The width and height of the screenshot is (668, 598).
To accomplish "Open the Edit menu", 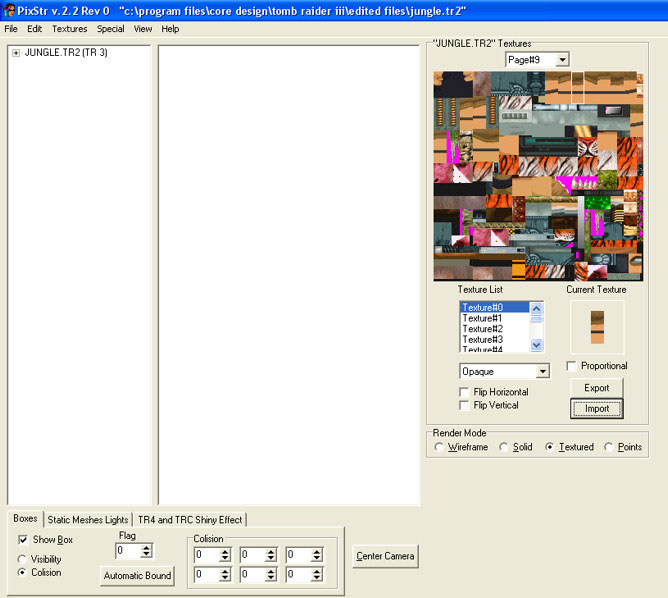I will click(35, 29).
